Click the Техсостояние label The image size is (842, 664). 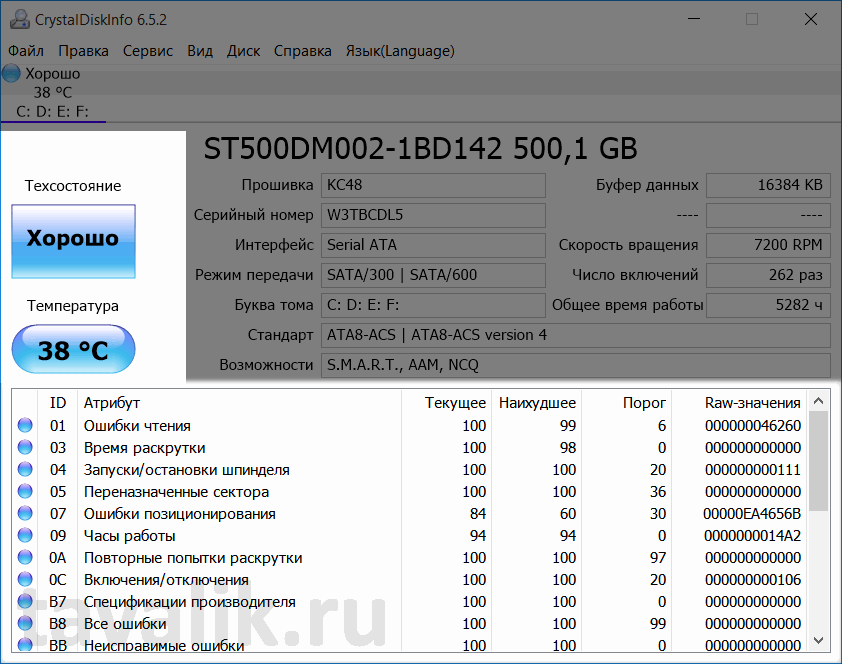73,186
